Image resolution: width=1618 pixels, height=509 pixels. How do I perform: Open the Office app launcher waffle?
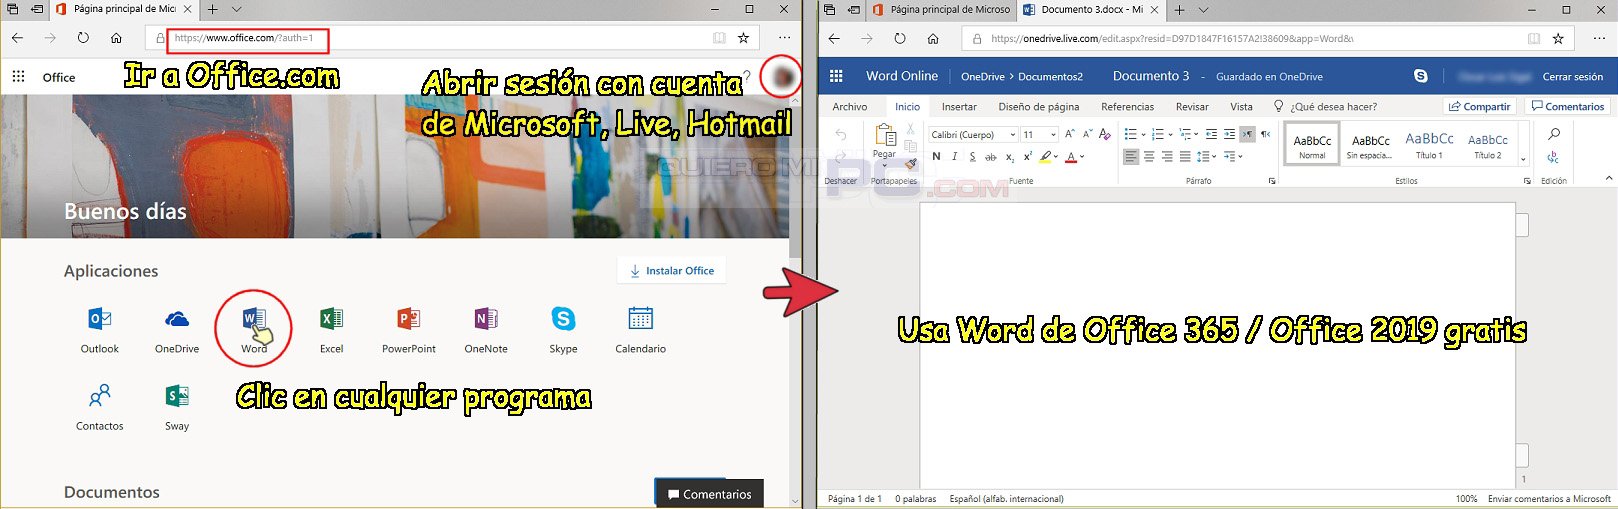pos(18,77)
